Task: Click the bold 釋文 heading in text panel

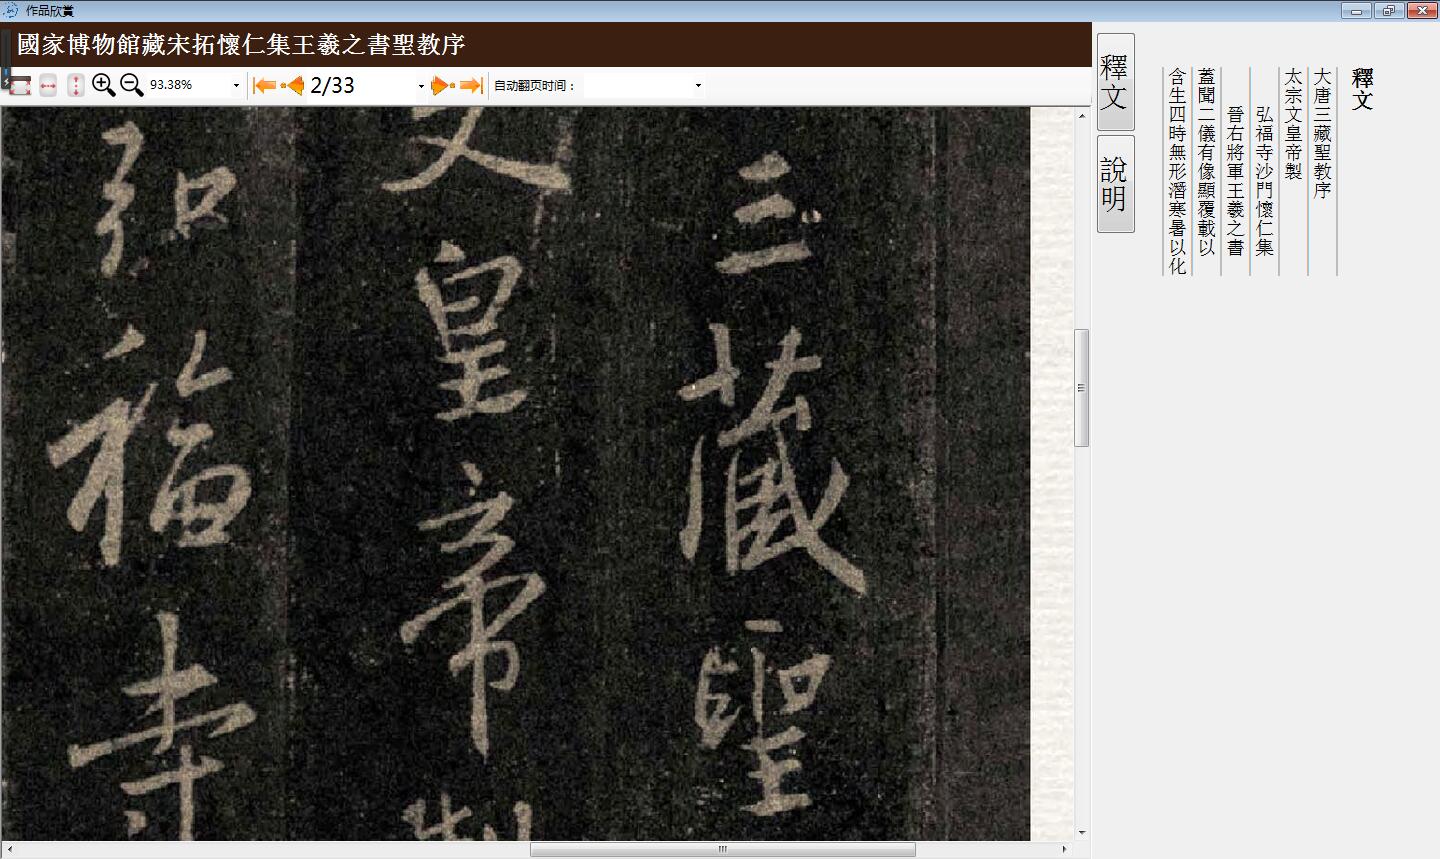Action: pyautogui.click(x=1362, y=89)
